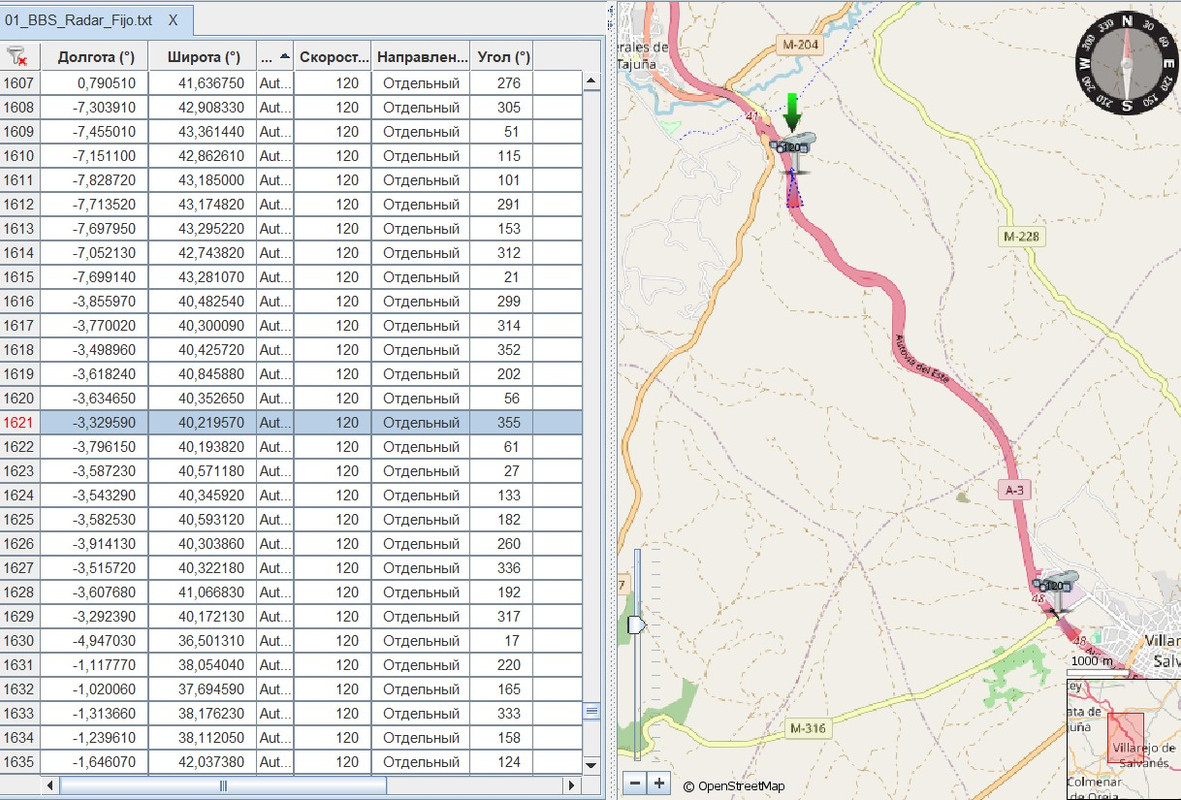Click longitude cell 0,790510
The width and height of the screenshot is (1181, 800).
pos(95,83)
